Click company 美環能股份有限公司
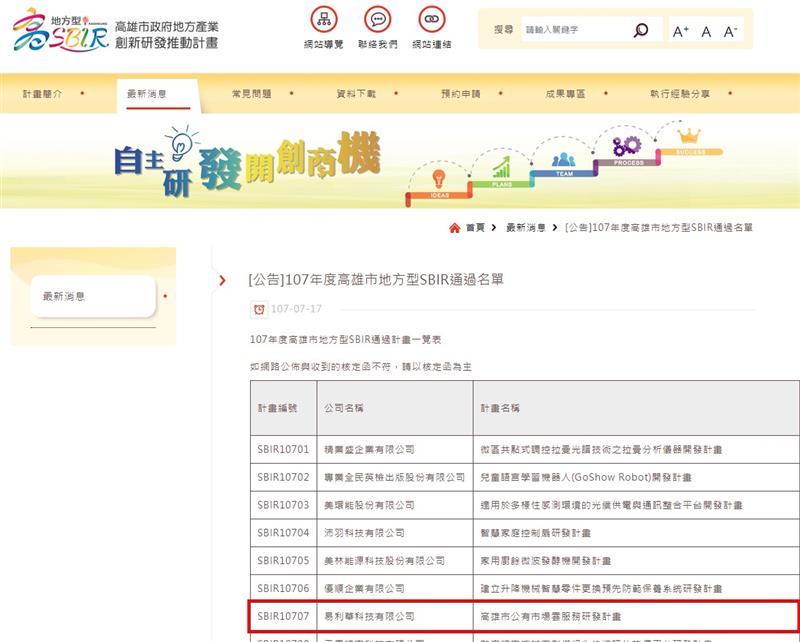Screen dimensions: 800x642 point(369,505)
